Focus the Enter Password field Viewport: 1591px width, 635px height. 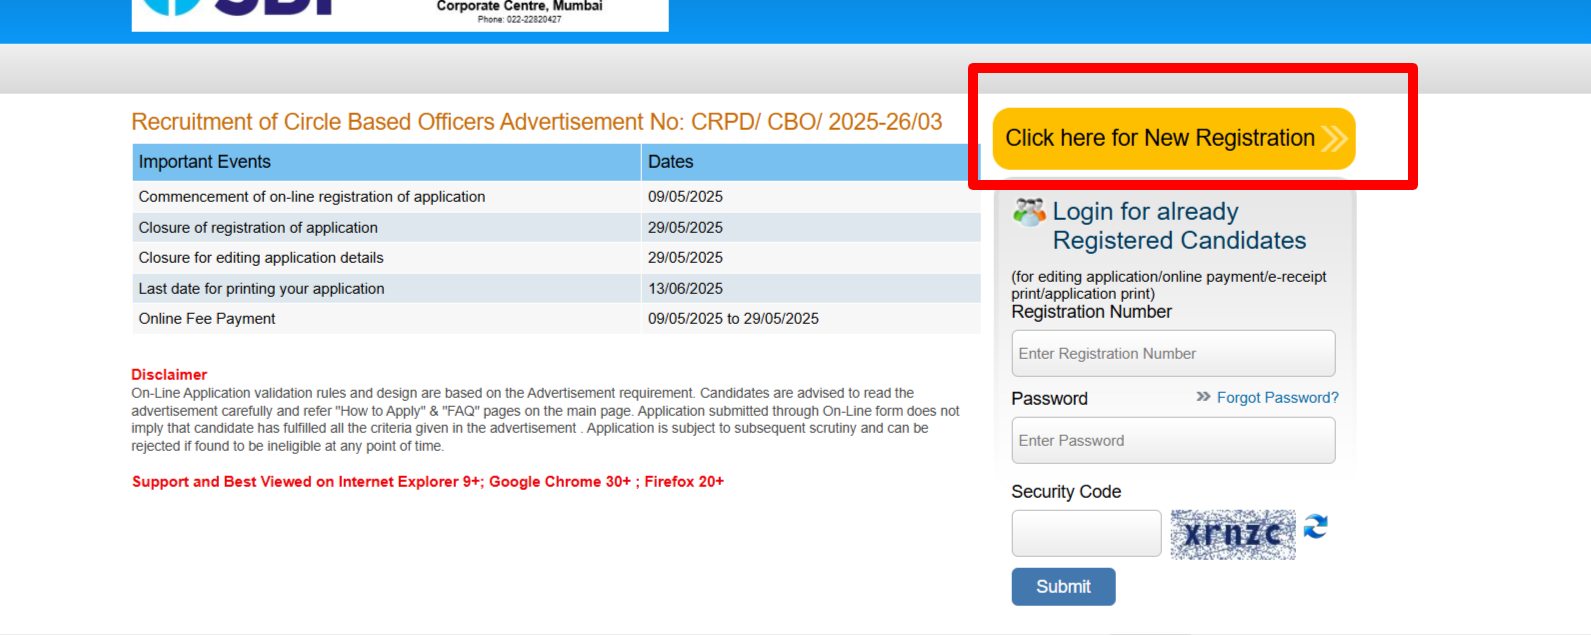1173,441
